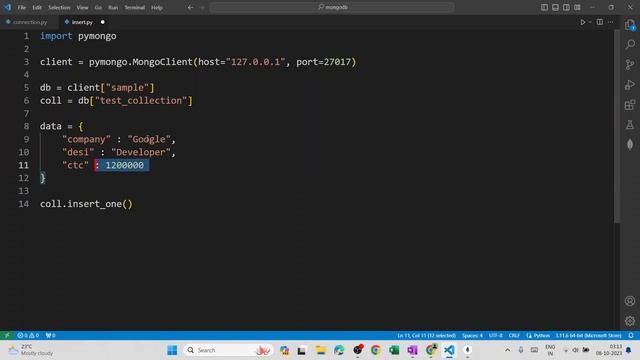Screen dimensions: 640x360
Task: Open the Search view in activity bar
Action: [630, 44]
